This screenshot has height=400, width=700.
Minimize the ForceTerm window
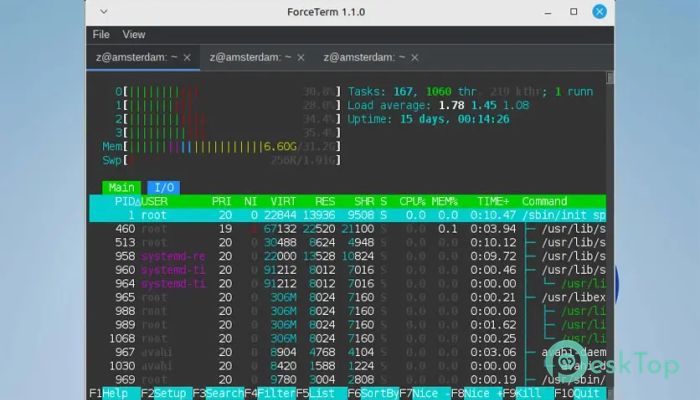pyautogui.click(x=548, y=12)
